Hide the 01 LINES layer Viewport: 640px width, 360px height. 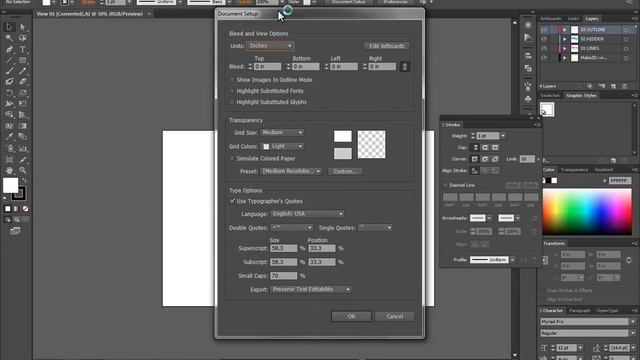[x=544, y=48]
